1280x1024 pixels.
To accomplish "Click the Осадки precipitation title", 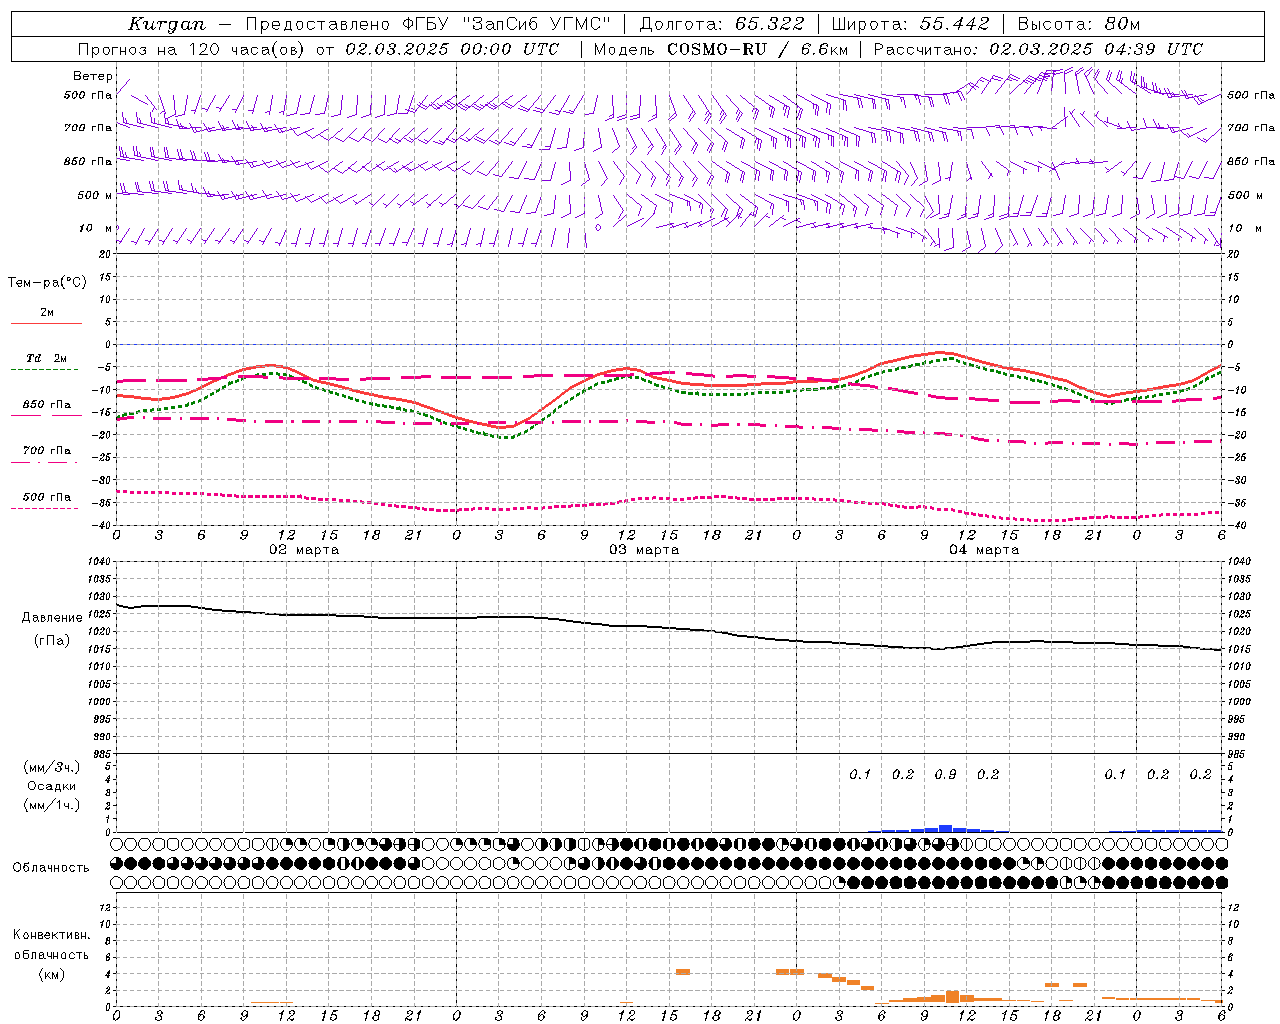I will pyautogui.click(x=52, y=786).
